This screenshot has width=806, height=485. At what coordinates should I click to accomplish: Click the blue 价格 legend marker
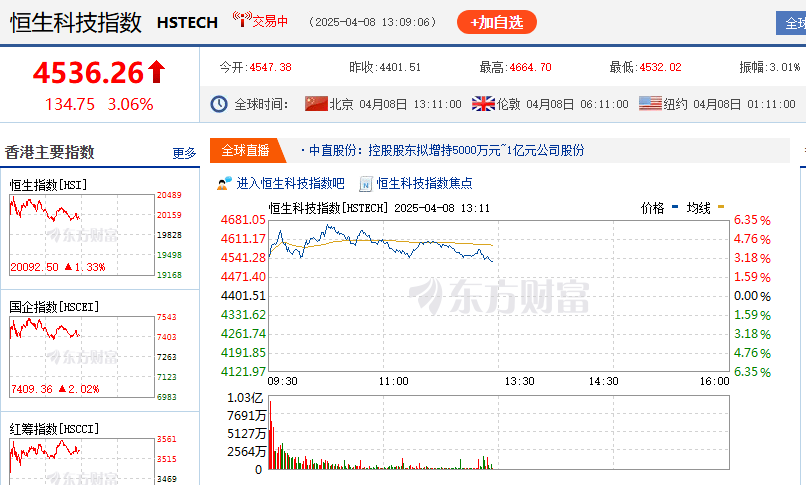pyautogui.click(x=675, y=207)
